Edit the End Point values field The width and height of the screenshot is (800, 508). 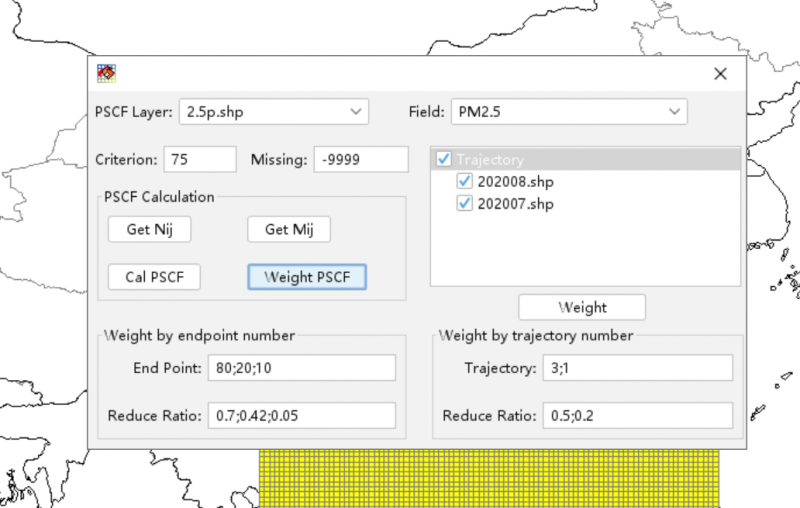pyautogui.click(x=302, y=368)
